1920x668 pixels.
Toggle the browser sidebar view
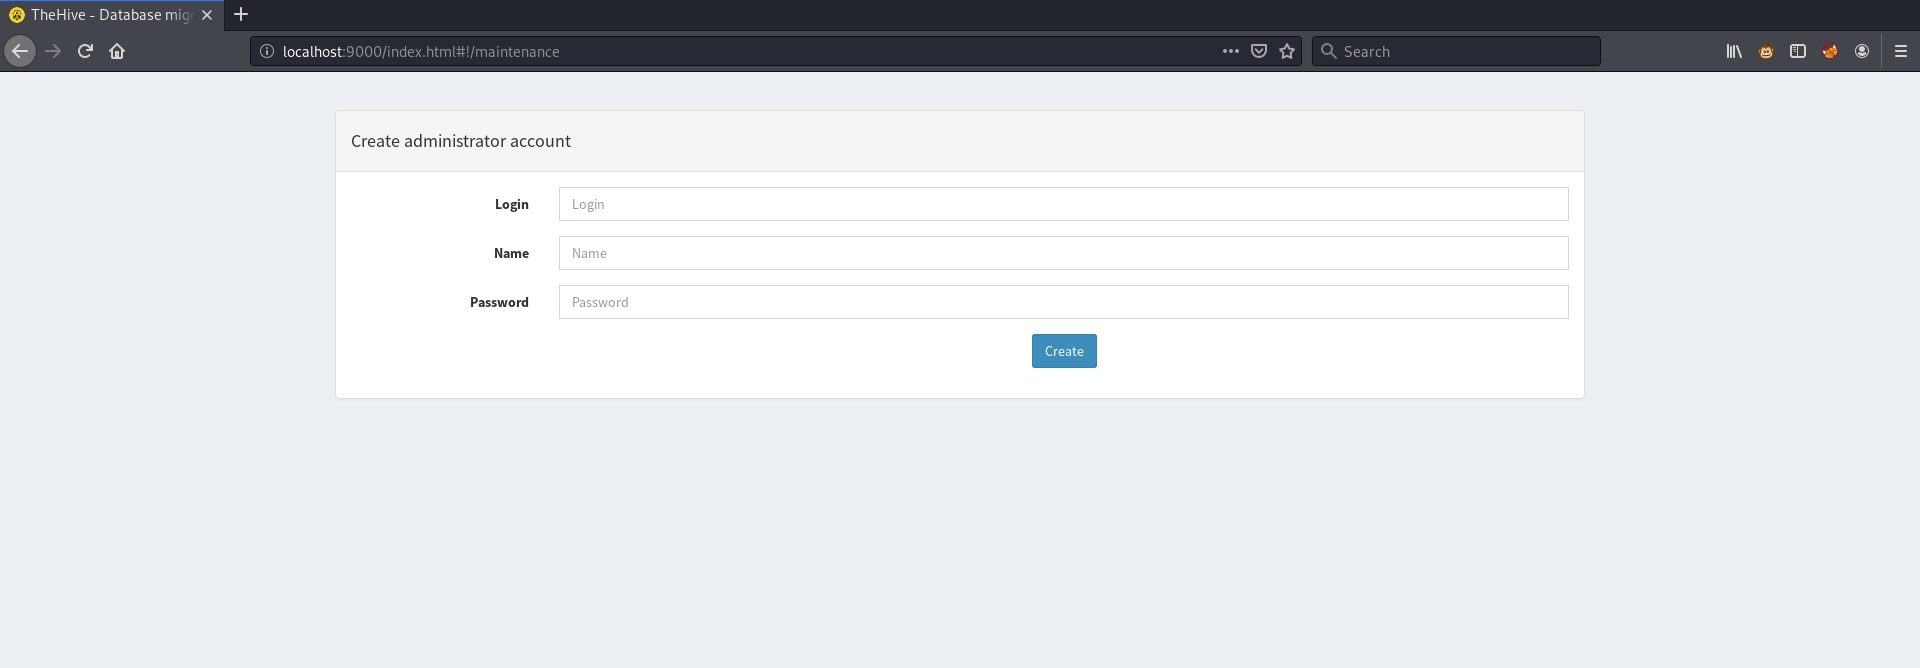click(1798, 51)
